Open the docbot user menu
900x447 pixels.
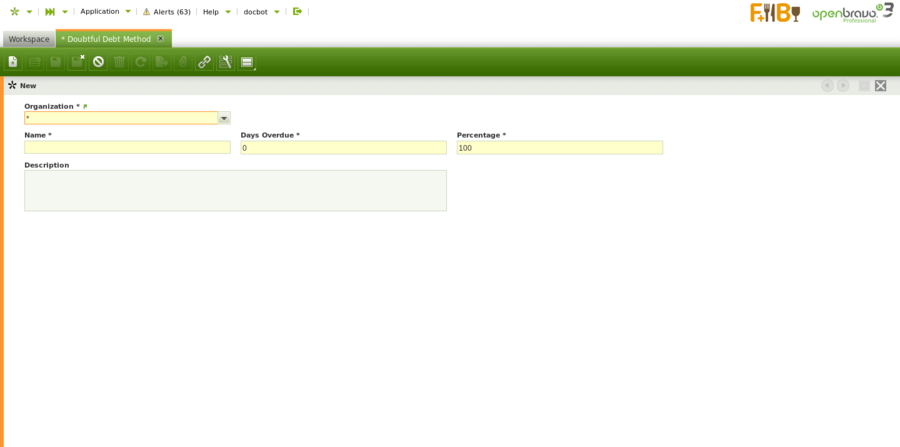click(x=256, y=12)
